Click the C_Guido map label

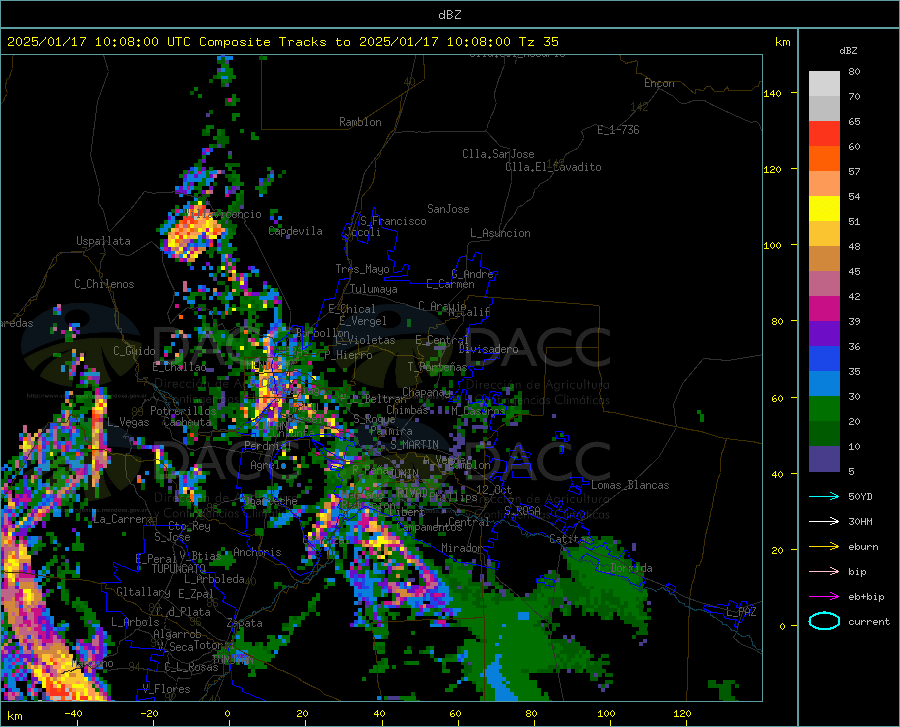134,351
